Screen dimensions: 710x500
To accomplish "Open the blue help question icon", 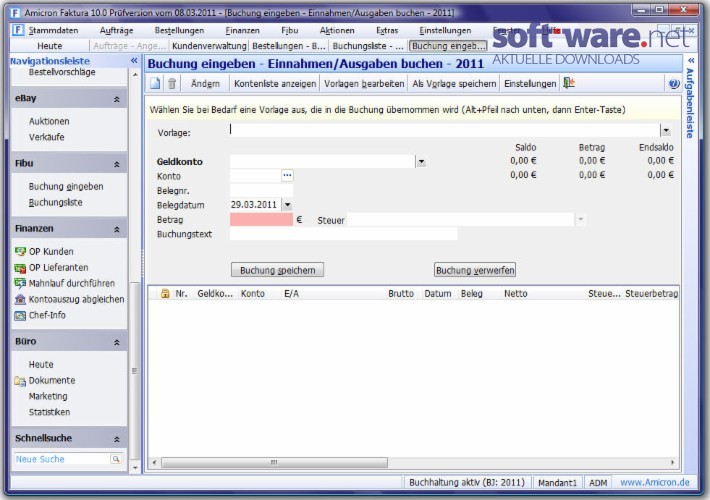I will tap(674, 84).
